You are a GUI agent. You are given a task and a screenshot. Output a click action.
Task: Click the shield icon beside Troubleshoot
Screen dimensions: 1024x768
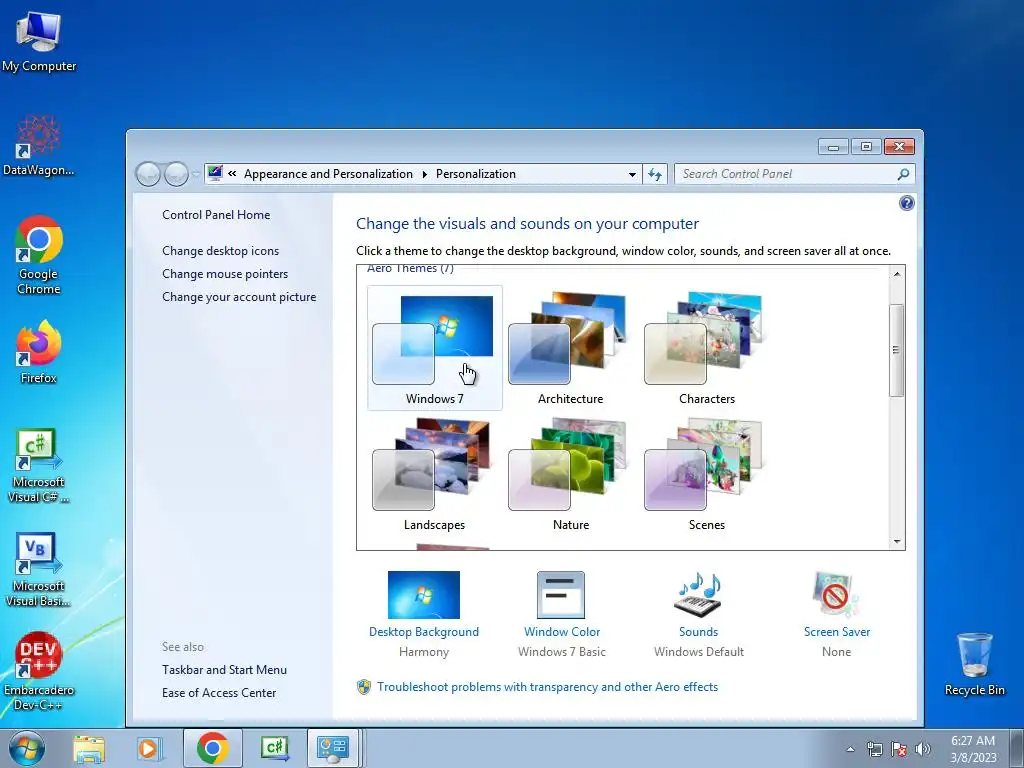(x=364, y=687)
